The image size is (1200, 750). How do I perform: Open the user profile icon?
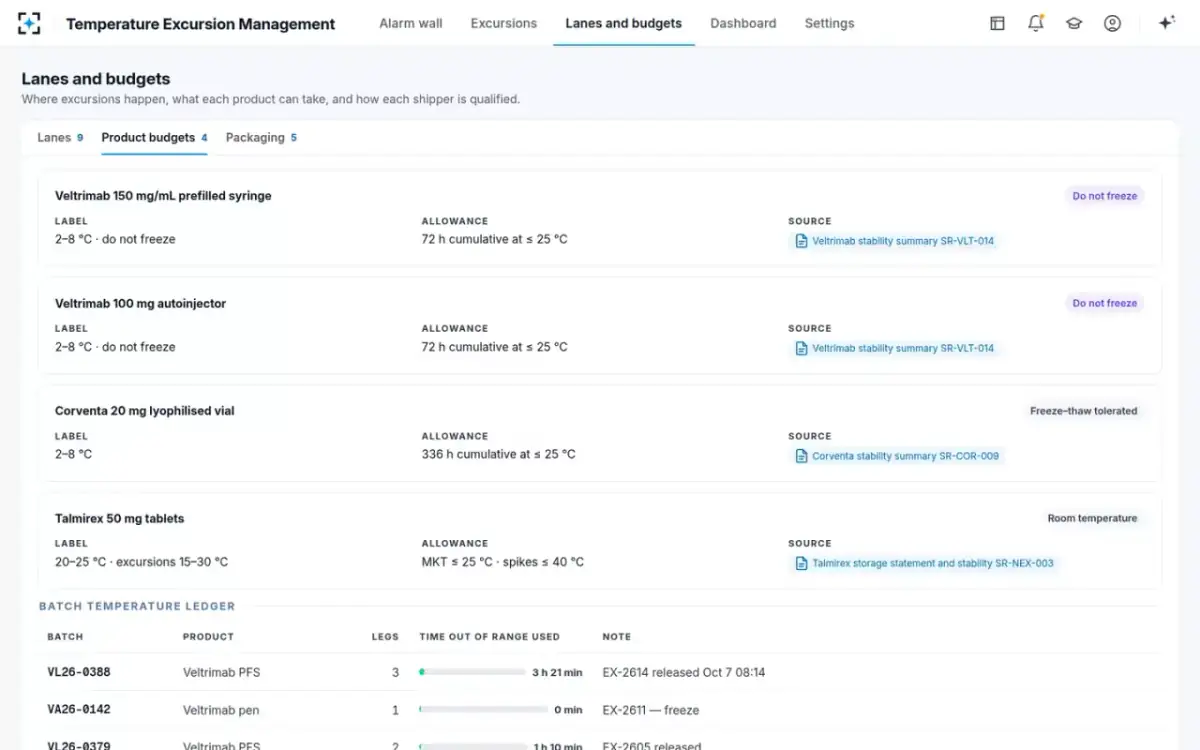(1112, 23)
